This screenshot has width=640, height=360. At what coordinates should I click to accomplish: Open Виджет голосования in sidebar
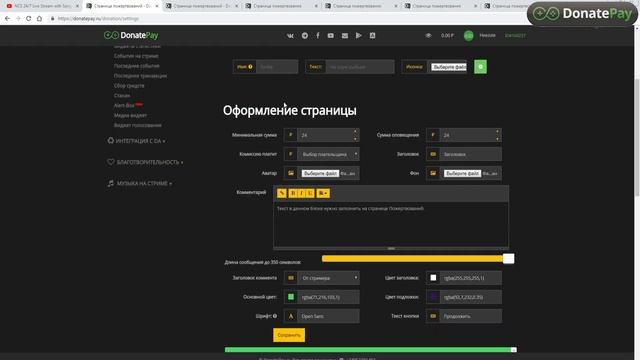point(138,125)
